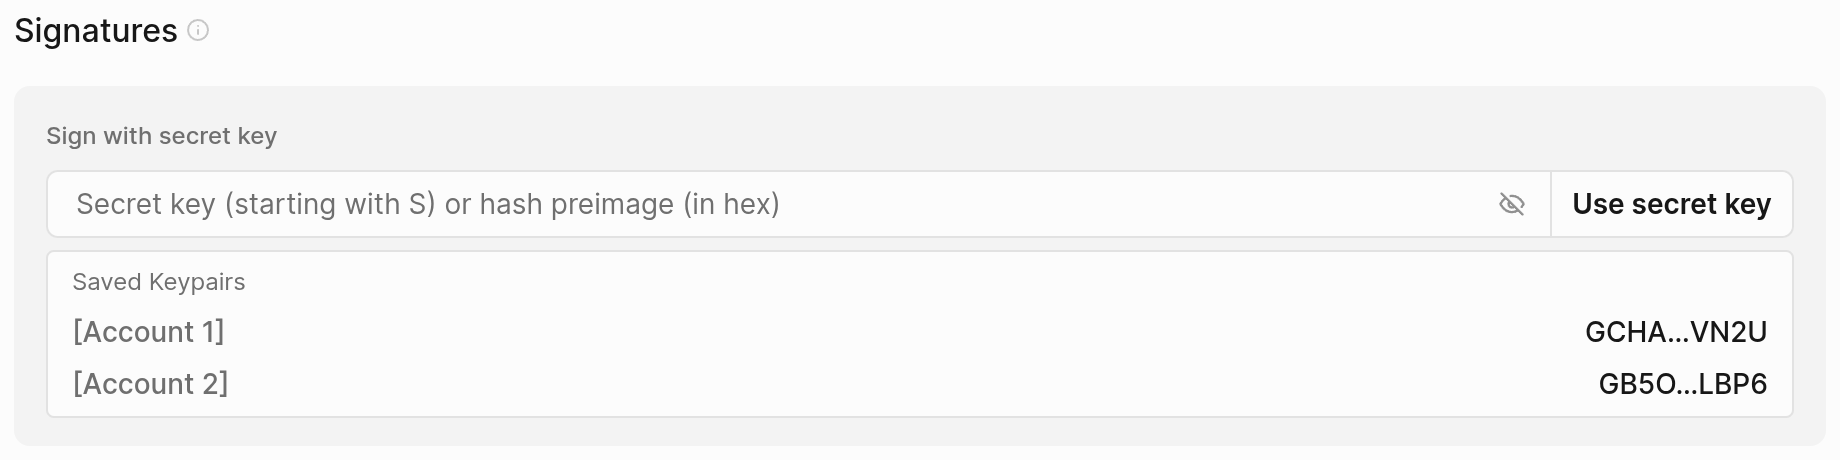Click the Saved Keypairs list header
1840x460 pixels.
(x=159, y=282)
